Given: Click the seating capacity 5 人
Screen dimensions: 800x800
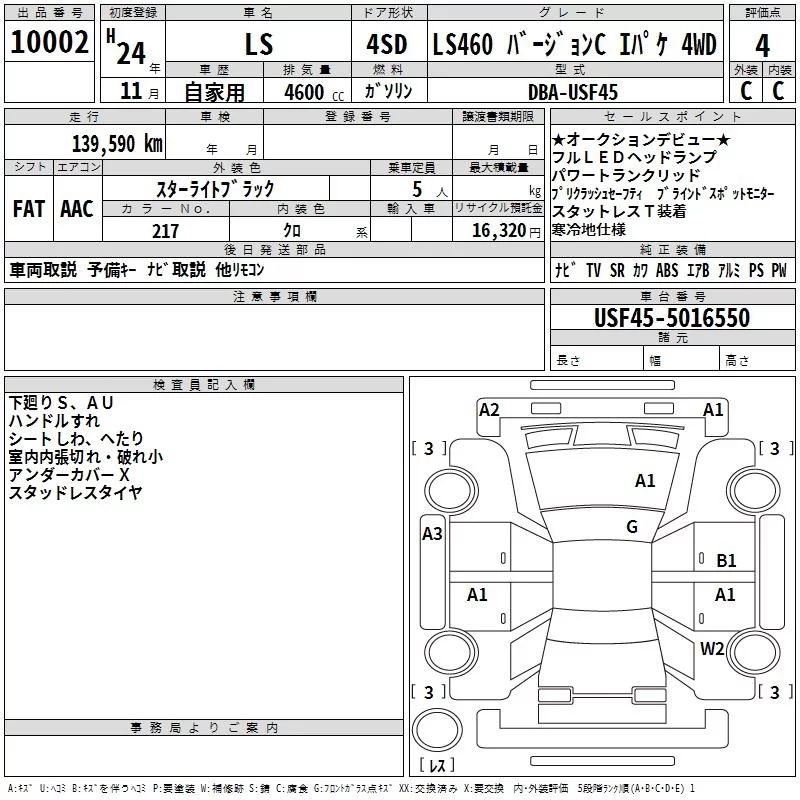Looking at the screenshot, I should (x=430, y=190).
